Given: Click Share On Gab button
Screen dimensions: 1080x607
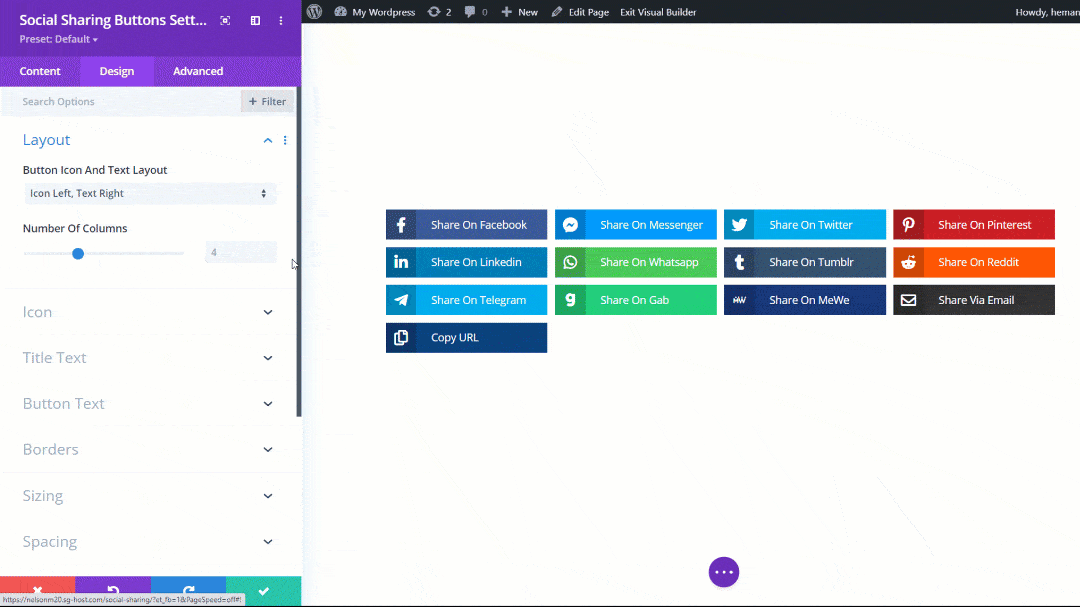Looking at the screenshot, I should [636, 300].
